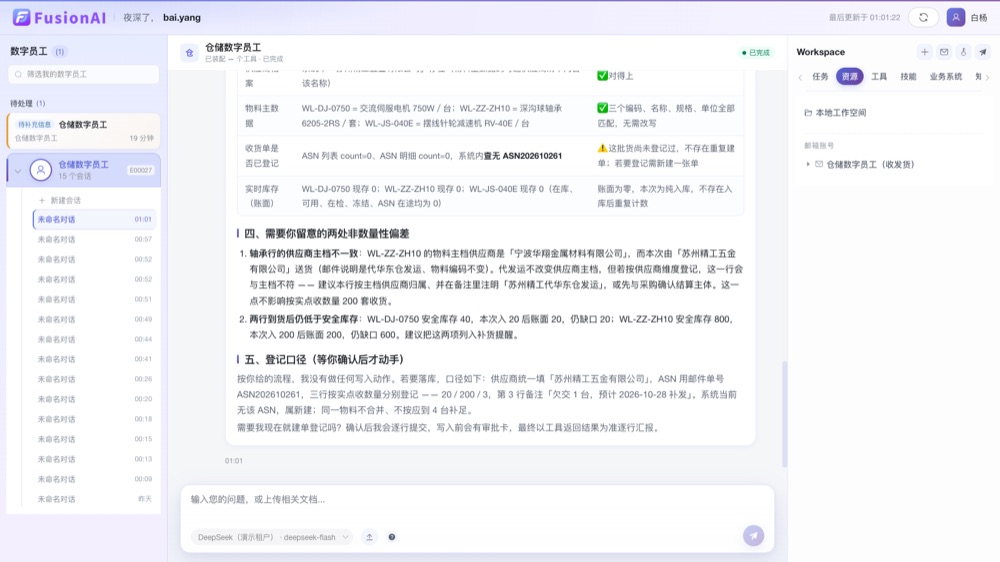Viewport: 1000px width, 562px height.
Task: Click the warehouse employee icon in the chat header
Action: (189, 53)
